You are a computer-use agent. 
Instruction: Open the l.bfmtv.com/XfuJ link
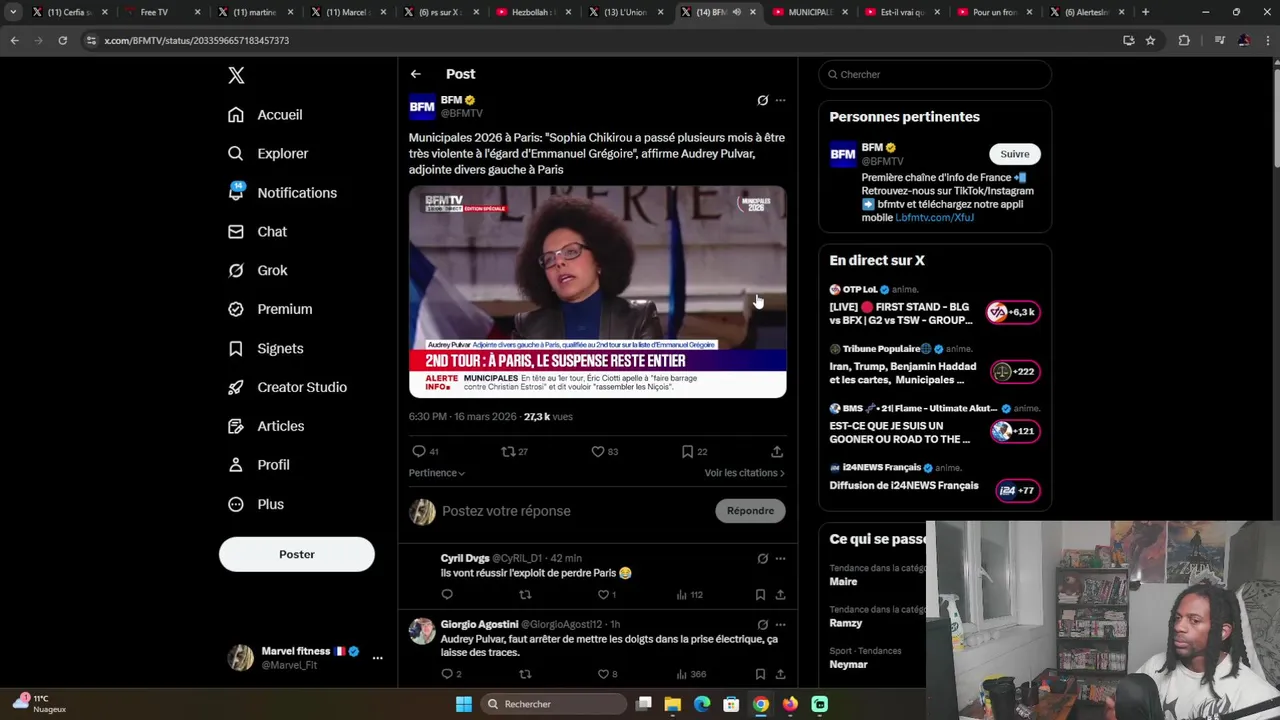(935, 217)
